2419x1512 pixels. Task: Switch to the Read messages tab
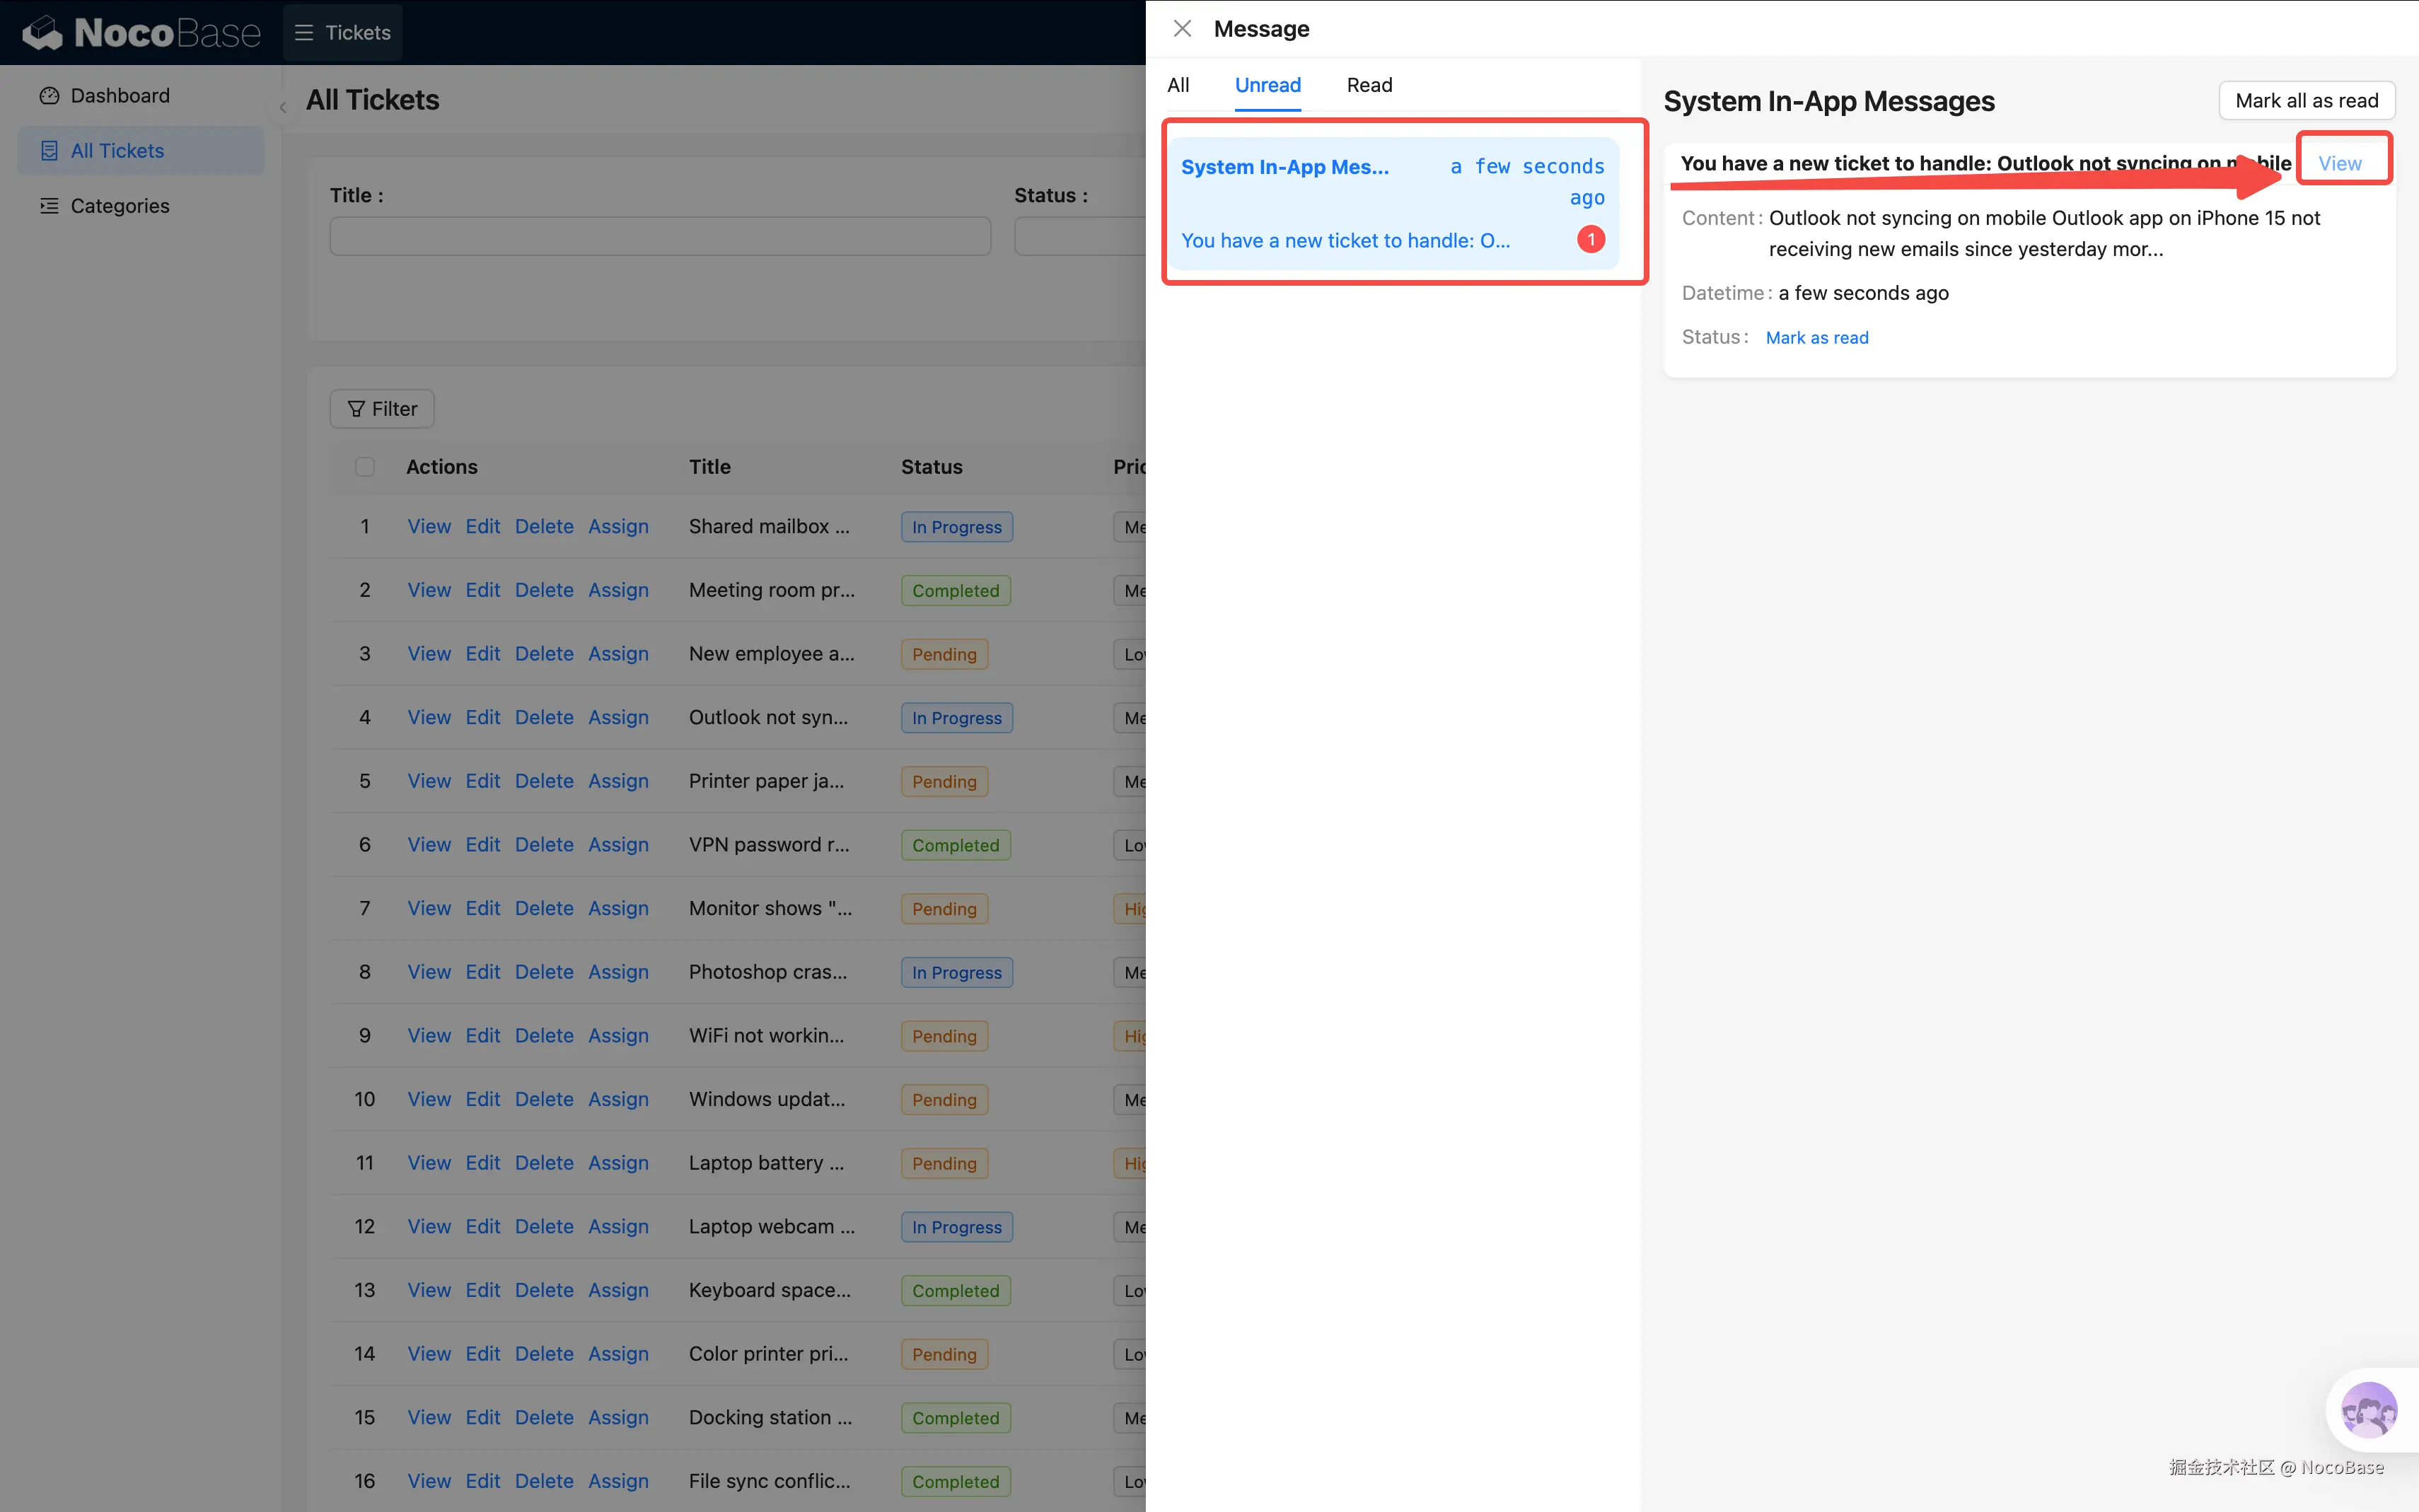click(x=1369, y=85)
